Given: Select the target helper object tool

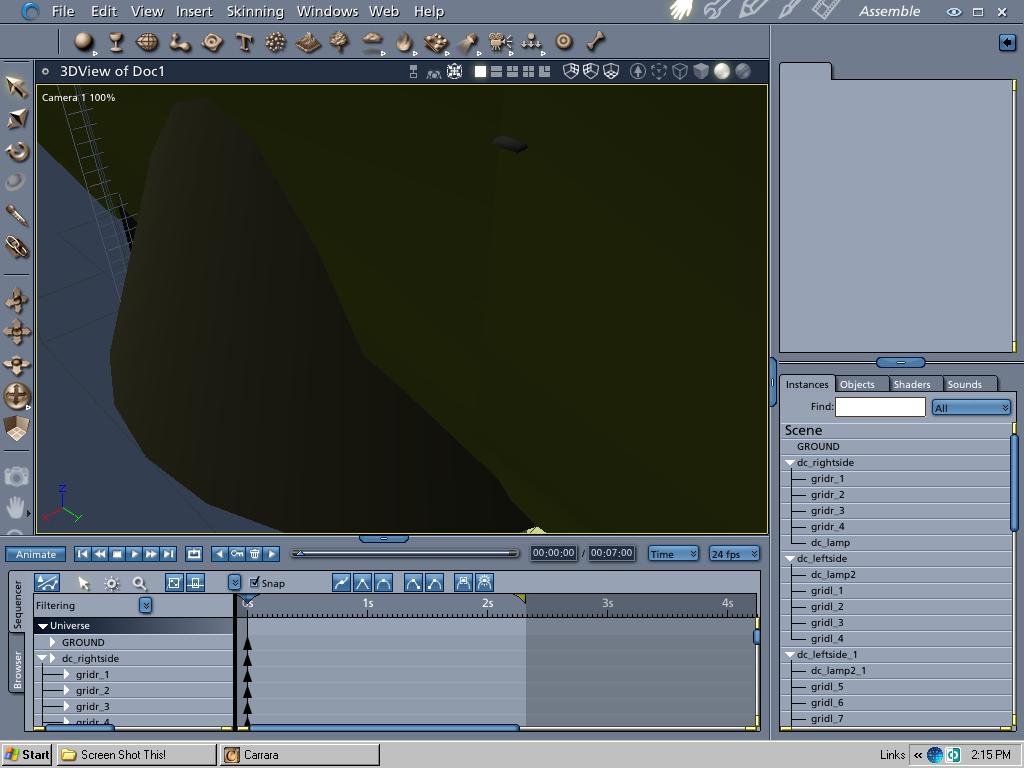Looking at the screenshot, I should [x=564, y=42].
